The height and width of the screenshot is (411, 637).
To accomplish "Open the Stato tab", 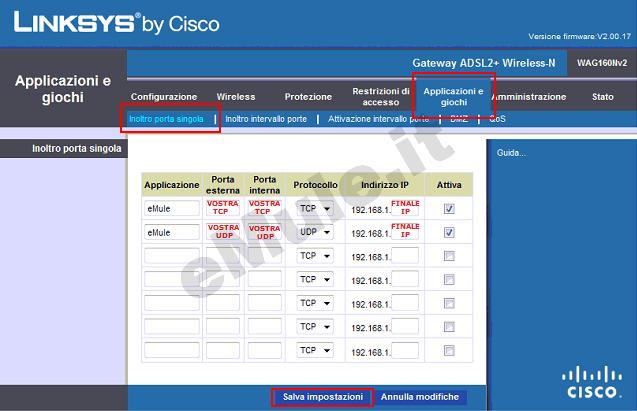I will [x=602, y=97].
